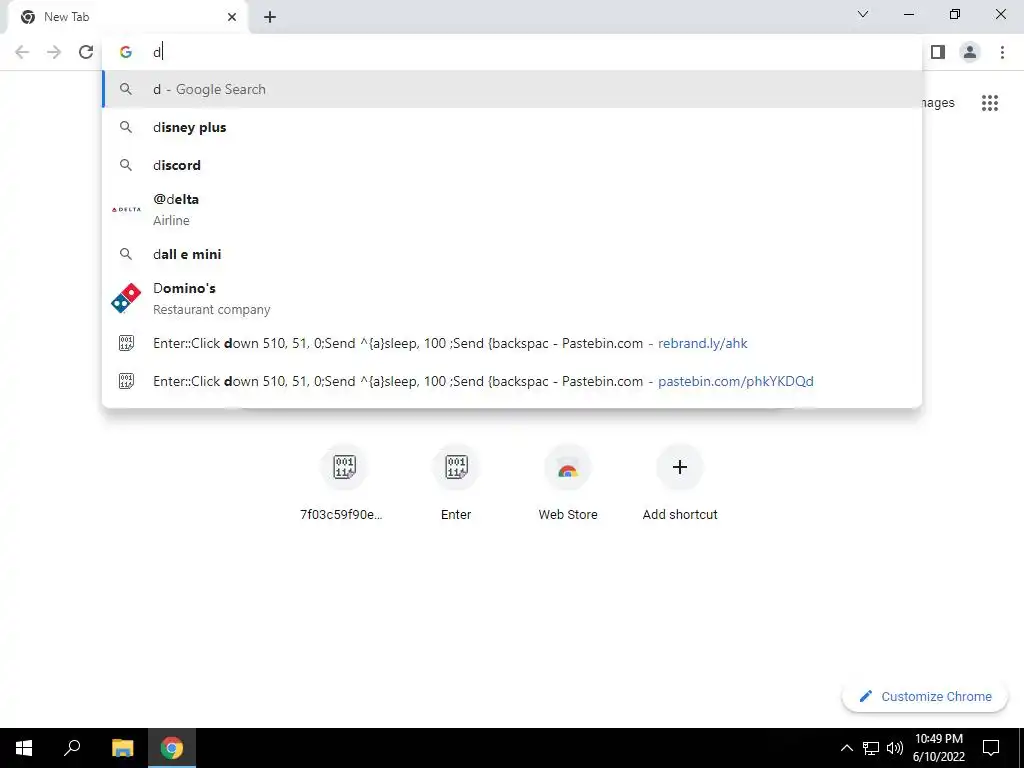1024x768 pixels.
Task: Open the Chrome three-dot menu
Action: [x=1002, y=52]
